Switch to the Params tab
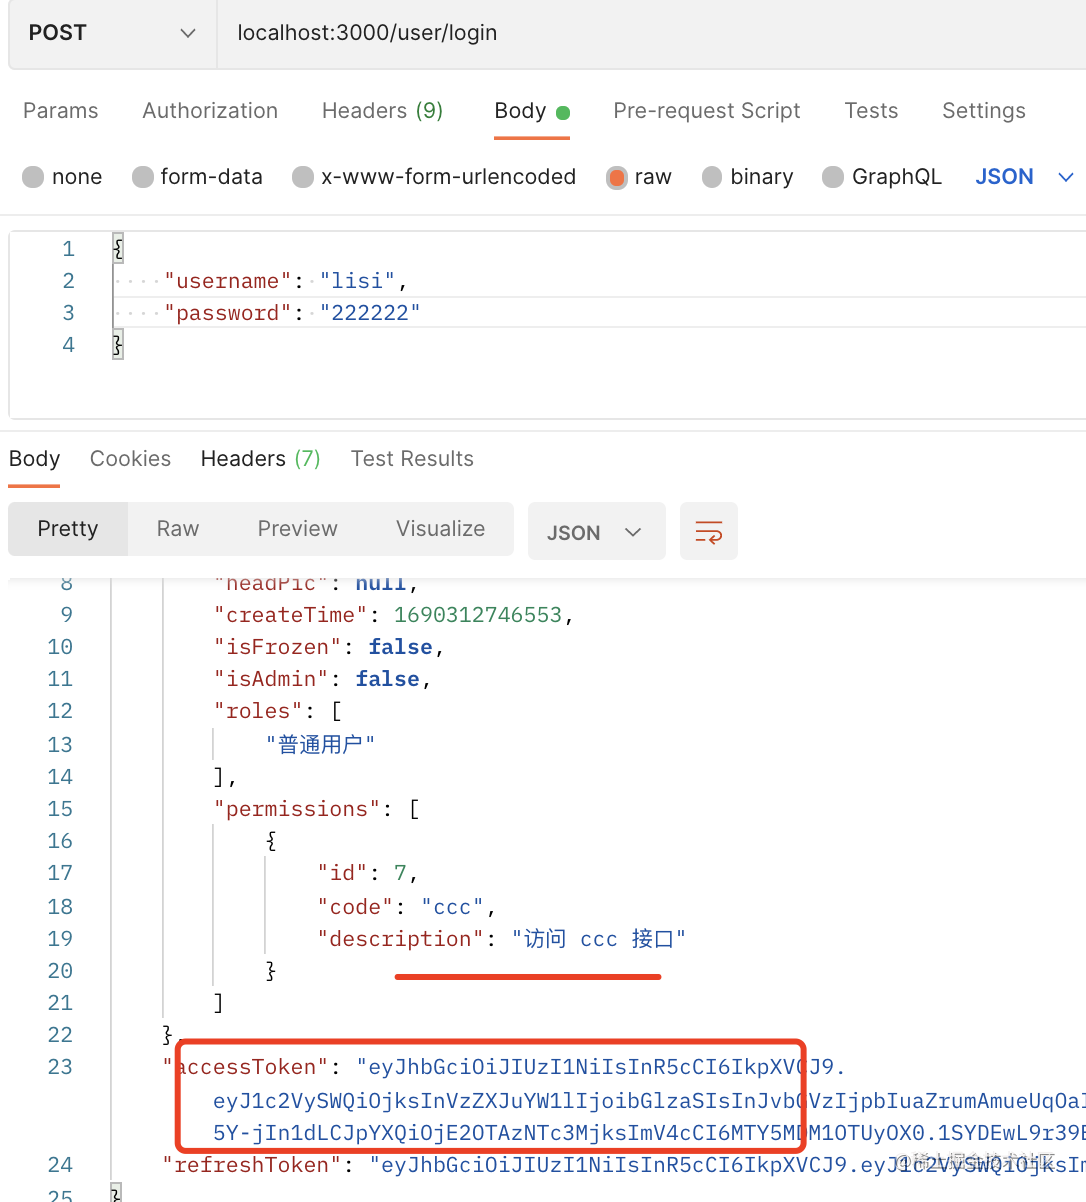The width and height of the screenshot is (1086, 1202). pos(61,111)
